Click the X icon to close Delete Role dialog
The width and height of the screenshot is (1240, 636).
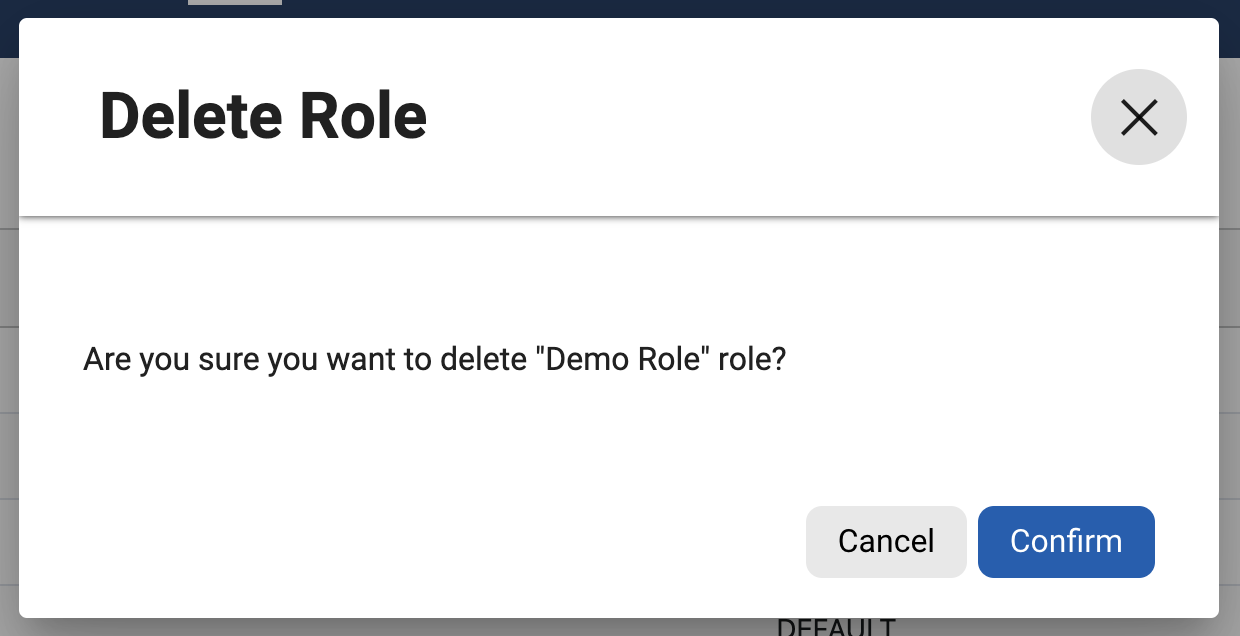[x=1139, y=117]
